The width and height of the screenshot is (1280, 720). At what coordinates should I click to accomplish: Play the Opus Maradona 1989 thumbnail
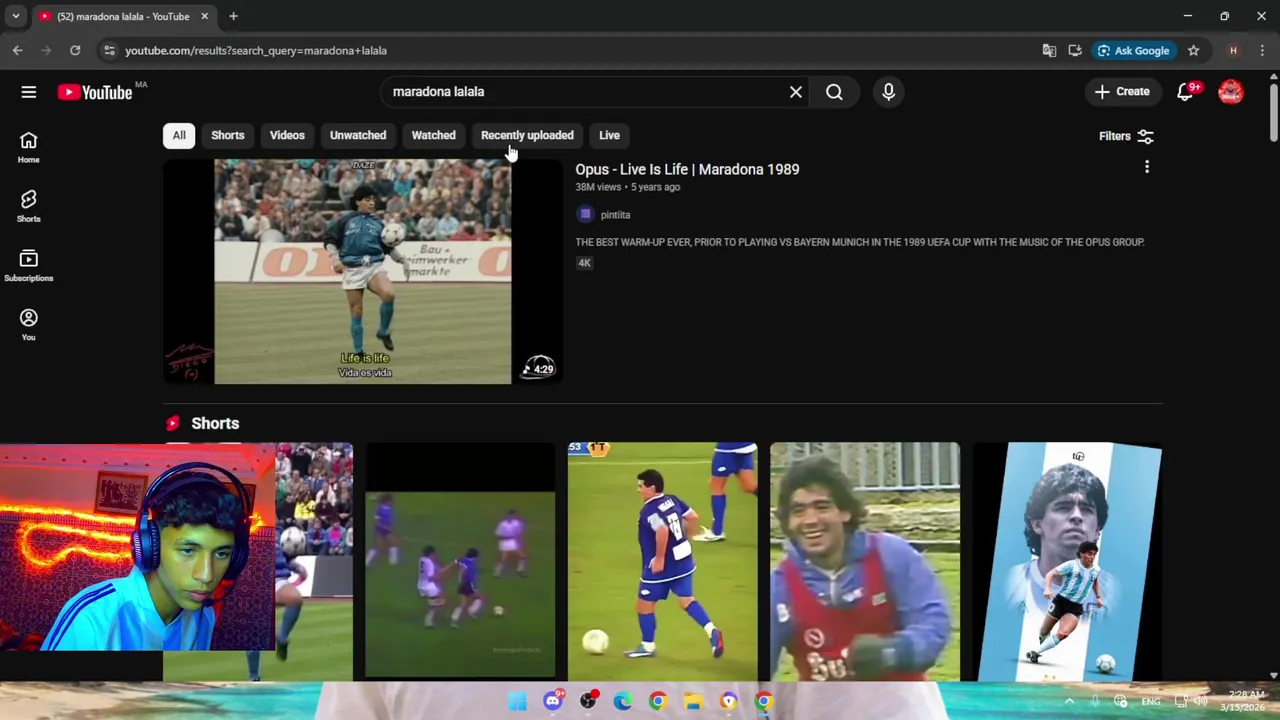coord(363,271)
